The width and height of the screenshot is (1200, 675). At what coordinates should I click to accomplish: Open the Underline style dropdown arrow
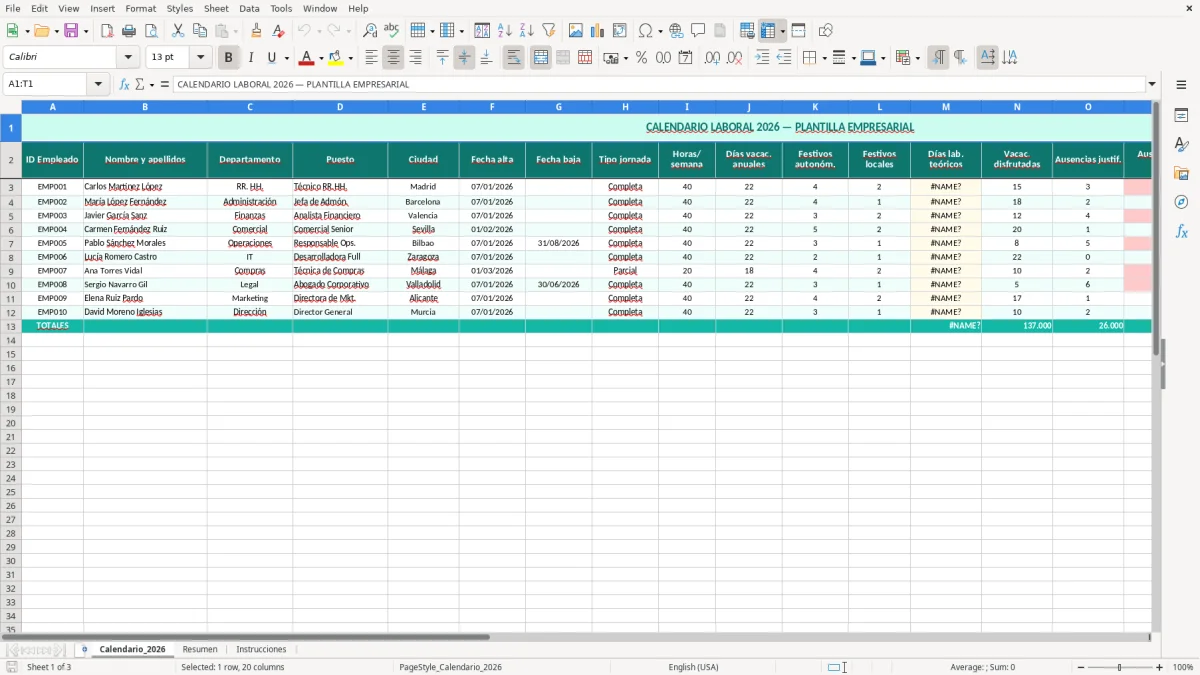click(287, 58)
